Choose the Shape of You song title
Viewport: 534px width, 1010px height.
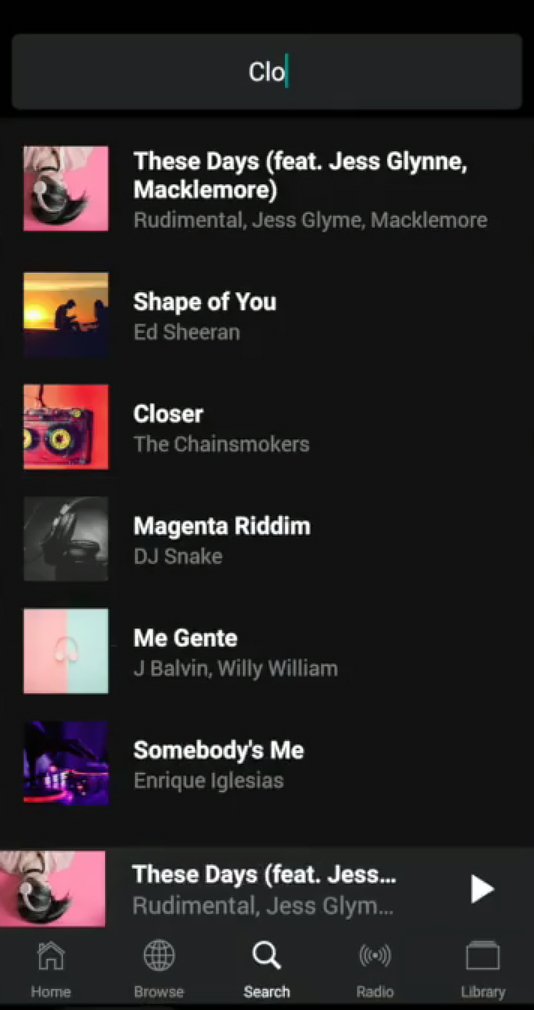coord(205,301)
